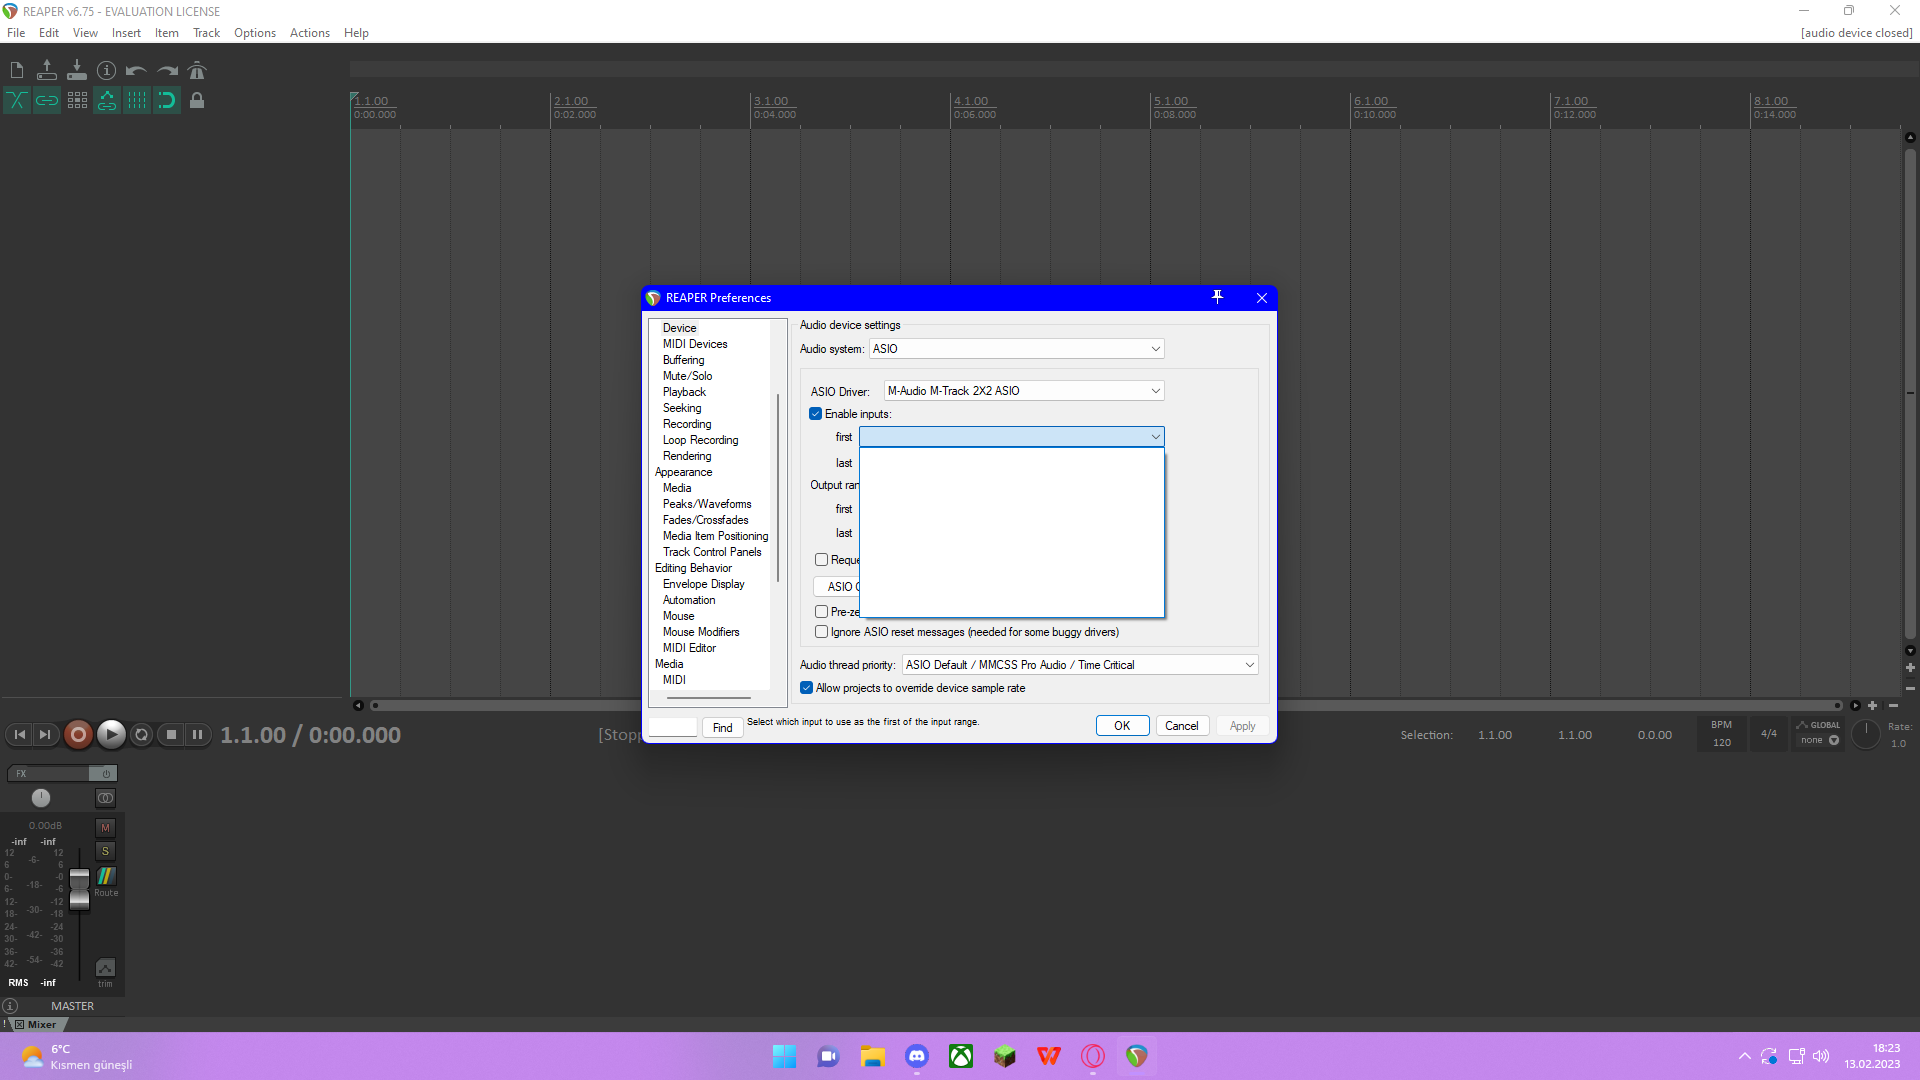
Task: Expand the ASIO Driver dropdown
Action: (1024, 391)
